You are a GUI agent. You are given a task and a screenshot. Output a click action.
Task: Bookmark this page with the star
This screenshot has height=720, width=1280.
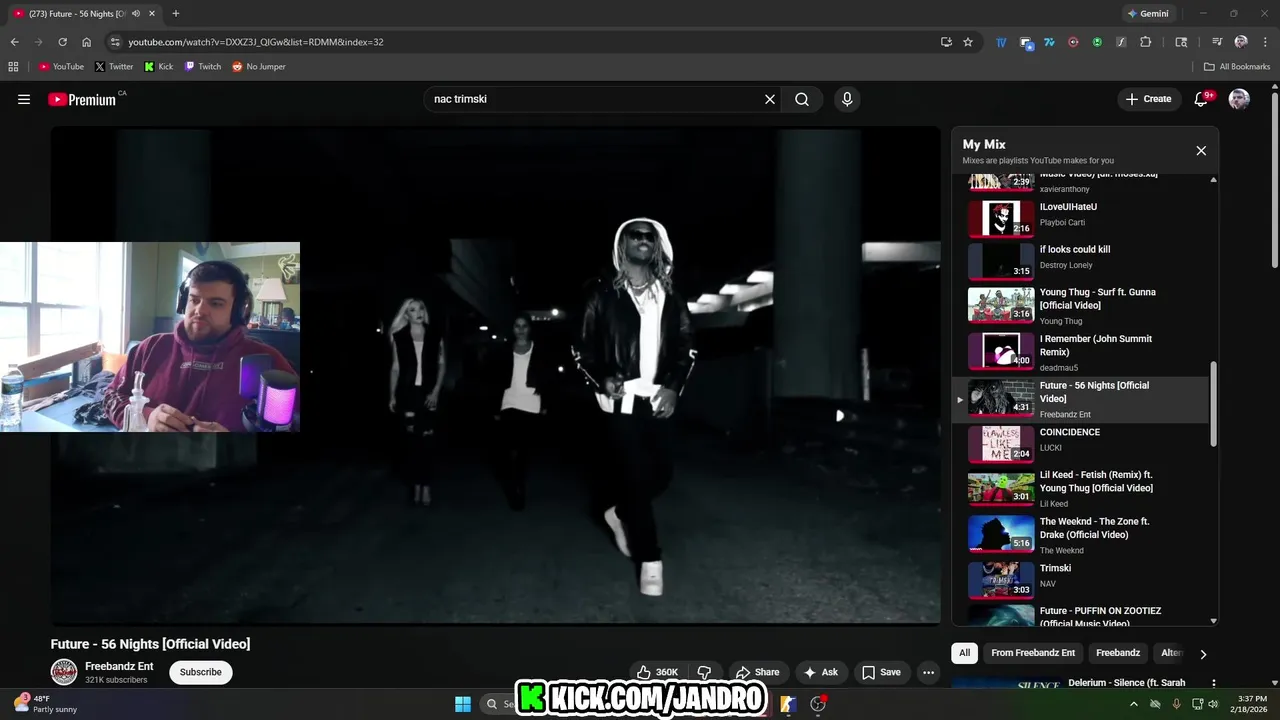[968, 42]
